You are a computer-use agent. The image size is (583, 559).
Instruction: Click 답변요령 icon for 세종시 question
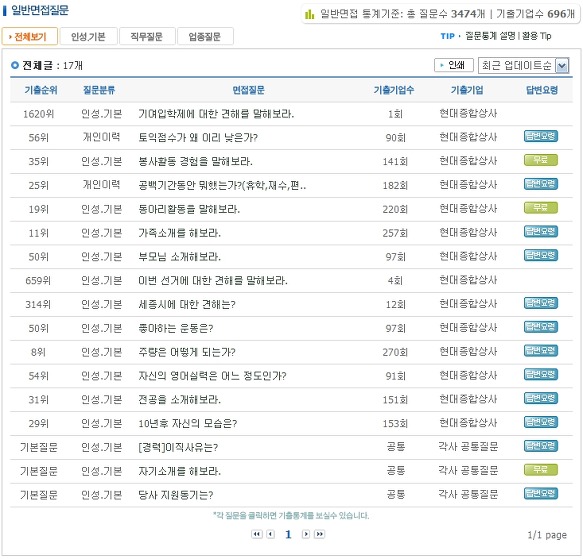tap(541, 303)
